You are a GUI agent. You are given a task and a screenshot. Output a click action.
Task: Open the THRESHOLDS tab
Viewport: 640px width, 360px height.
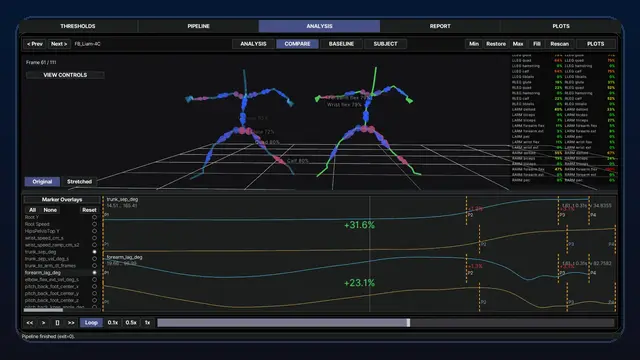(x=78, y=26)
